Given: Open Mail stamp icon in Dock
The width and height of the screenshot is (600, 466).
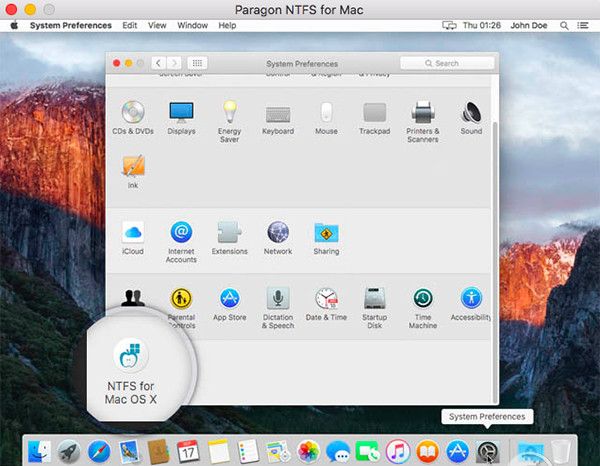Looking at the screenshot, I should pyautogui.click(x=129, y=451).
